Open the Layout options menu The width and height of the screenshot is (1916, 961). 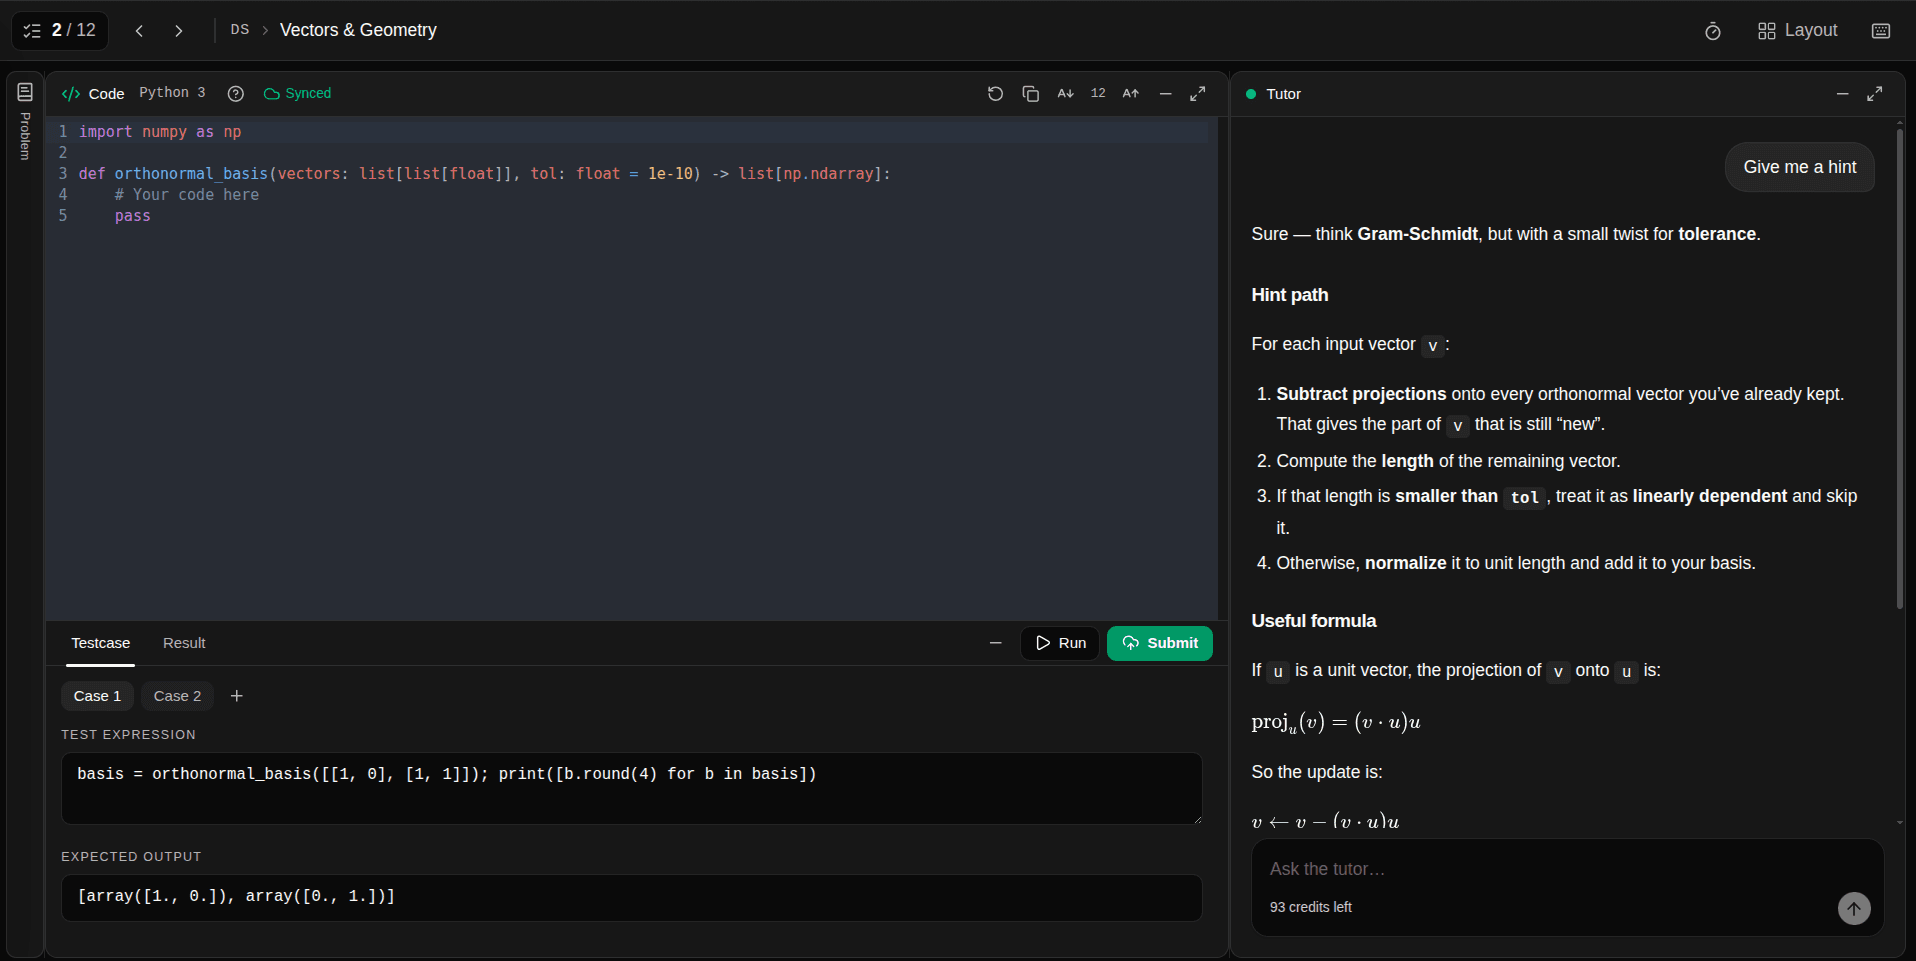point(1798,31)
